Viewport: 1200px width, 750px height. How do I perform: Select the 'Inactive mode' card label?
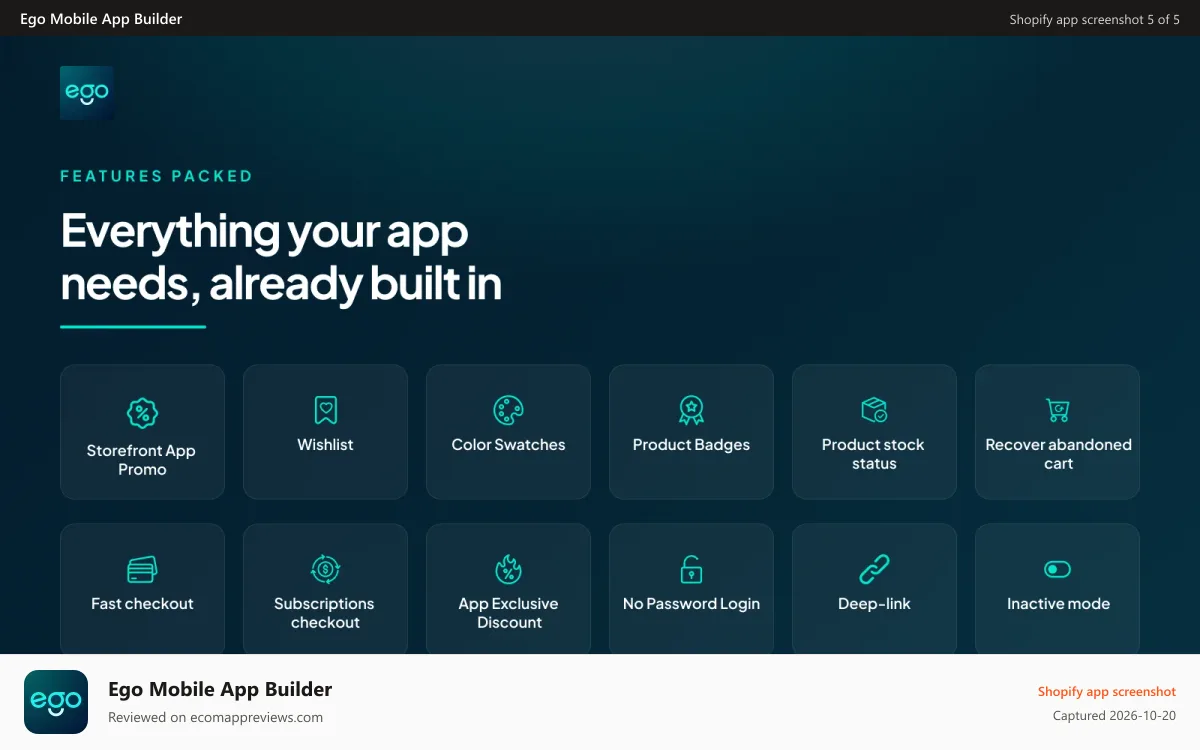[x=1058, y=604]
